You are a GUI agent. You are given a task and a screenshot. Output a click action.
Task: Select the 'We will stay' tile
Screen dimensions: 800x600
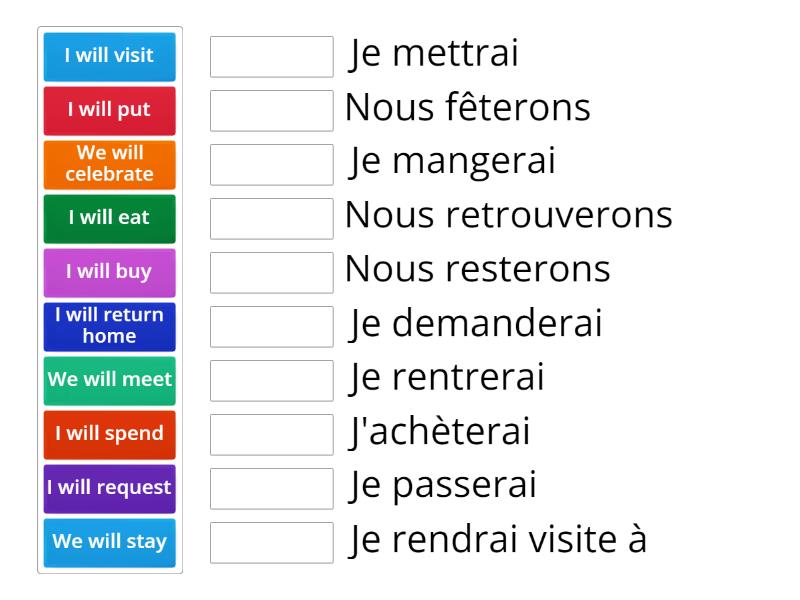[109, 542]
